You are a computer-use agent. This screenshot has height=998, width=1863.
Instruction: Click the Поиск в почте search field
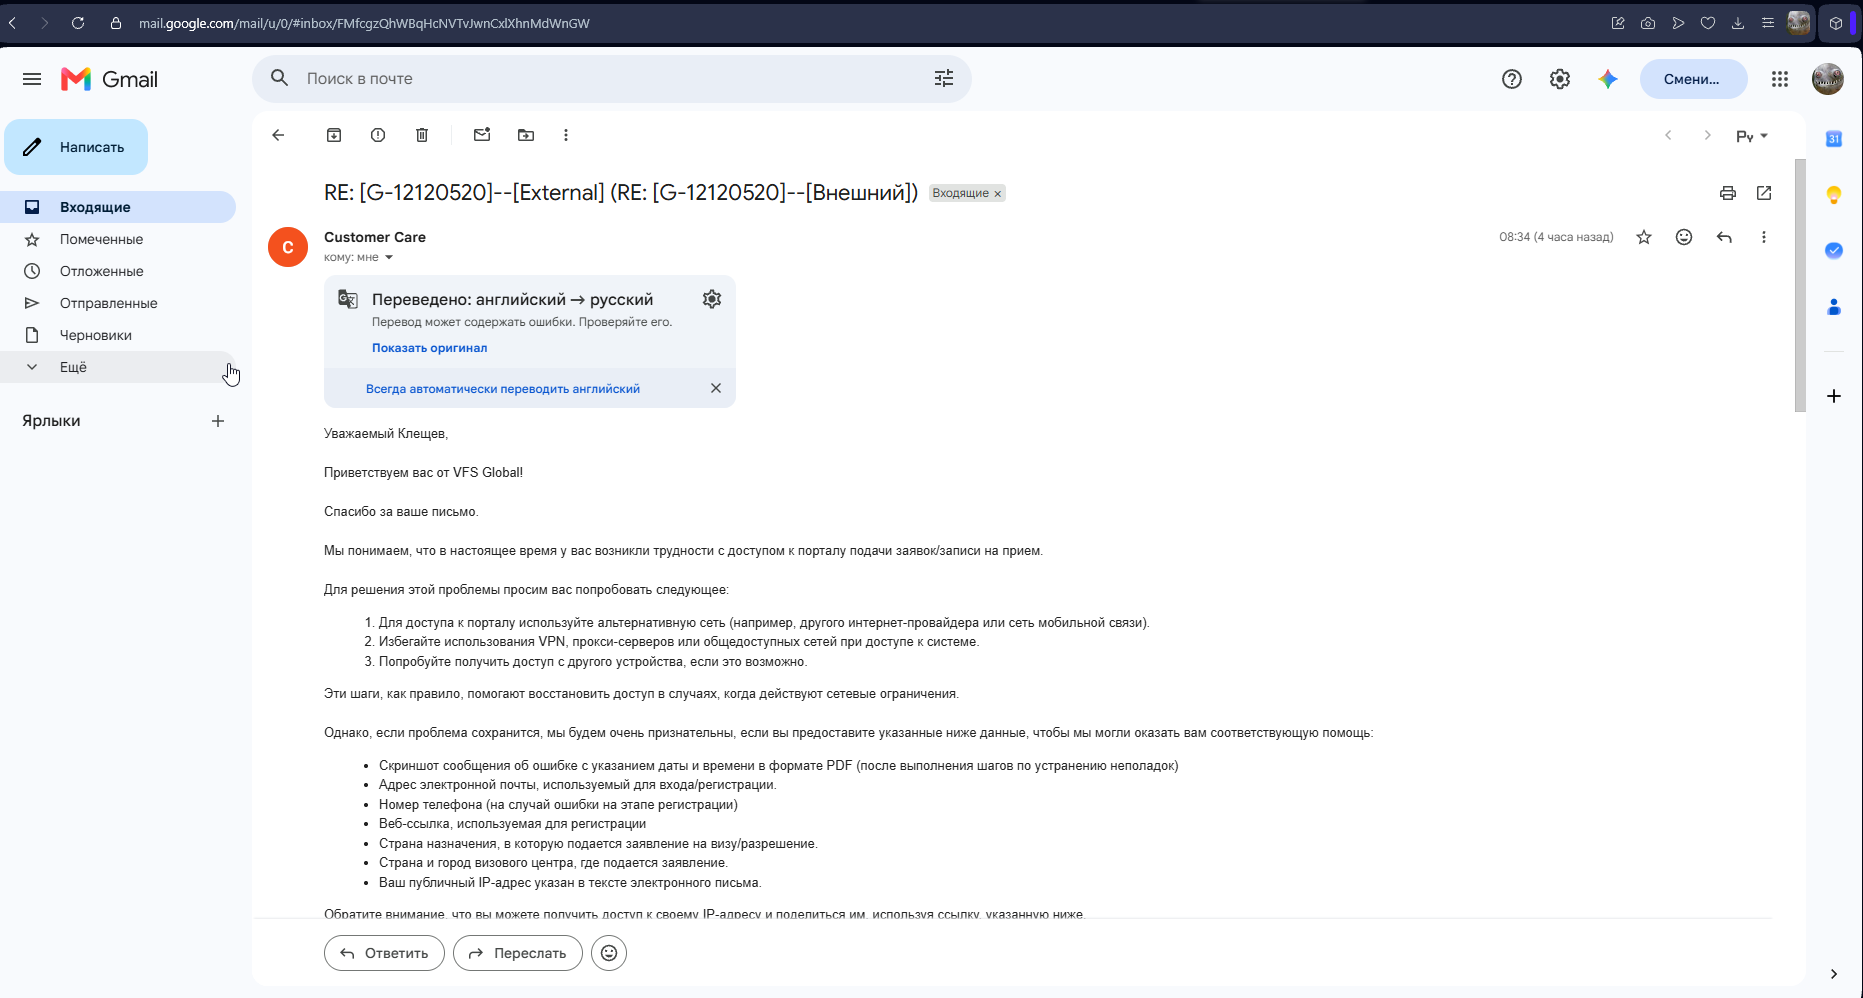tap(612, 78)
